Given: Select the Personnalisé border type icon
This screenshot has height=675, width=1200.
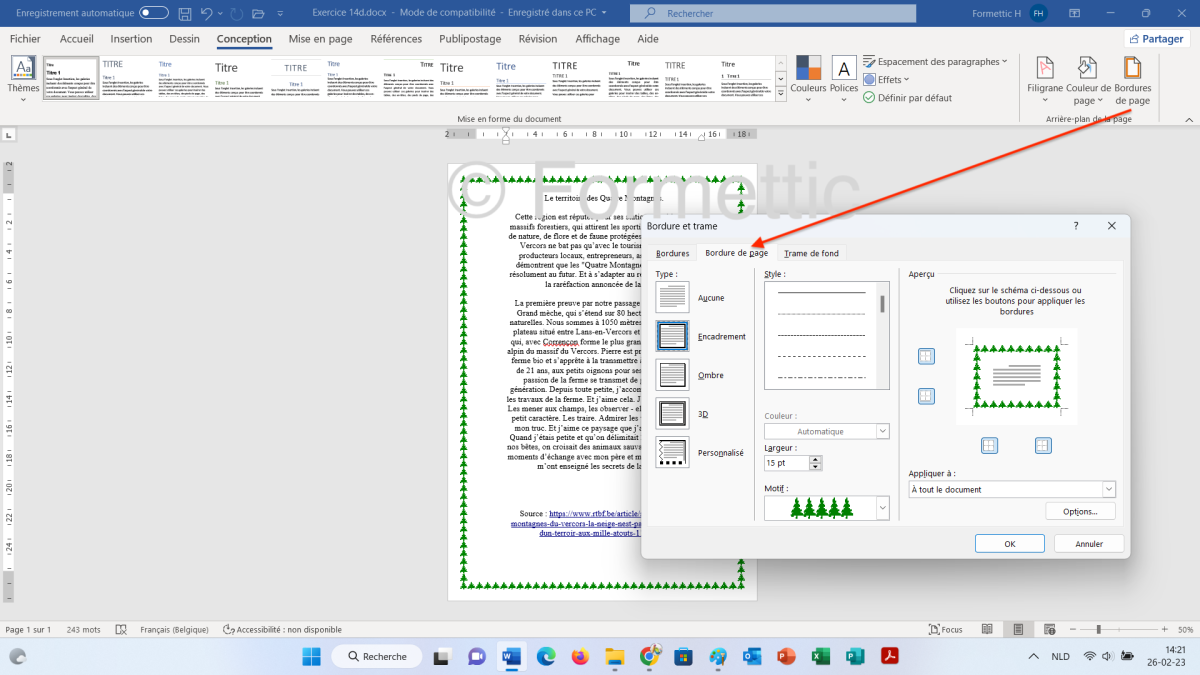Looking at the screenshot, I should [x=673, y=452].
